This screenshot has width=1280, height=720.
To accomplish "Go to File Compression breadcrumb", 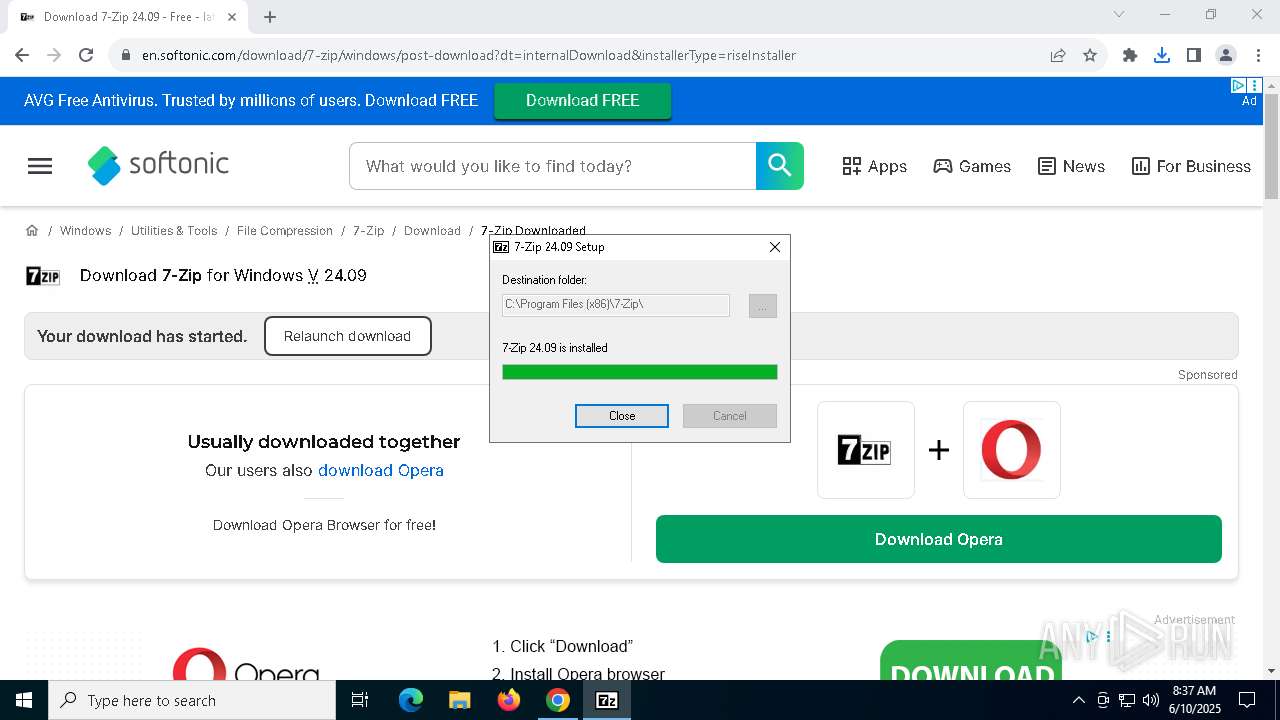I will 285,230.
